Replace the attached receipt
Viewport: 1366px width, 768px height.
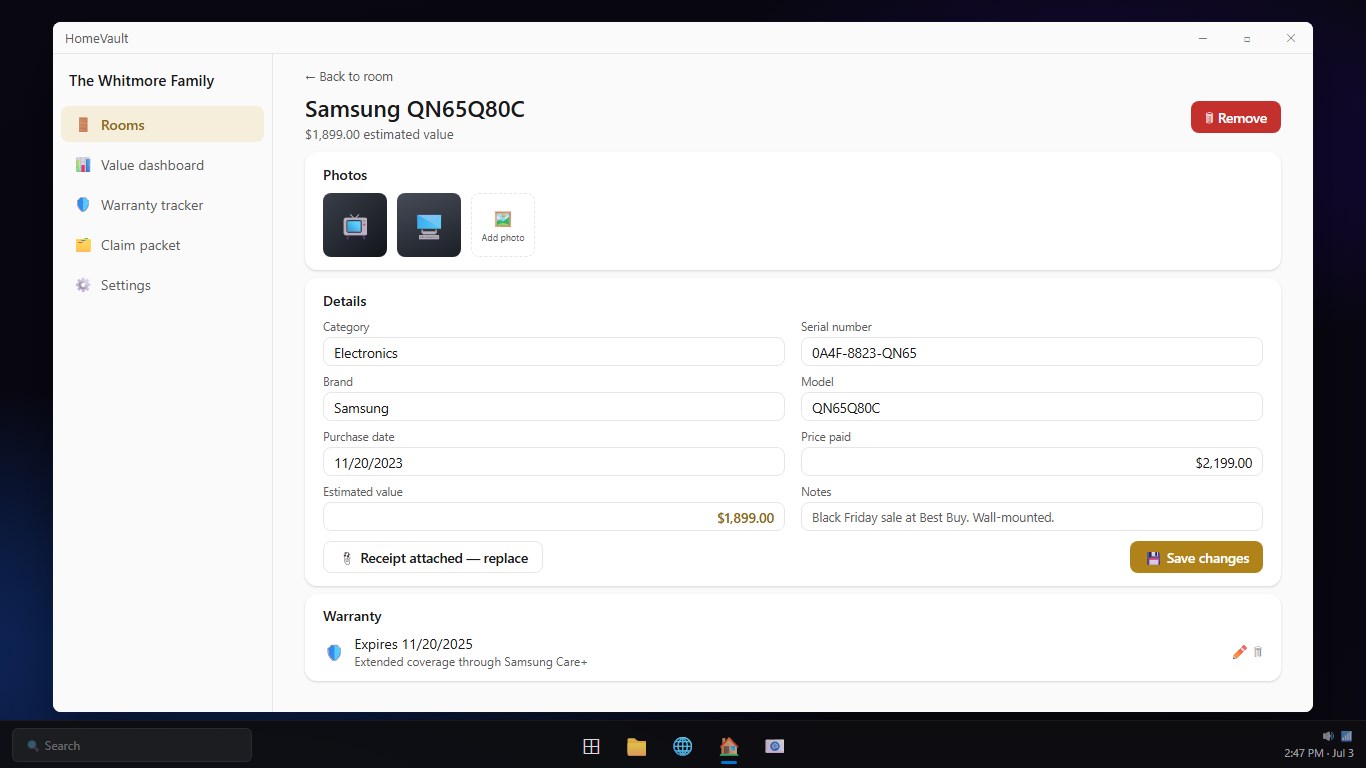[433, 558]
